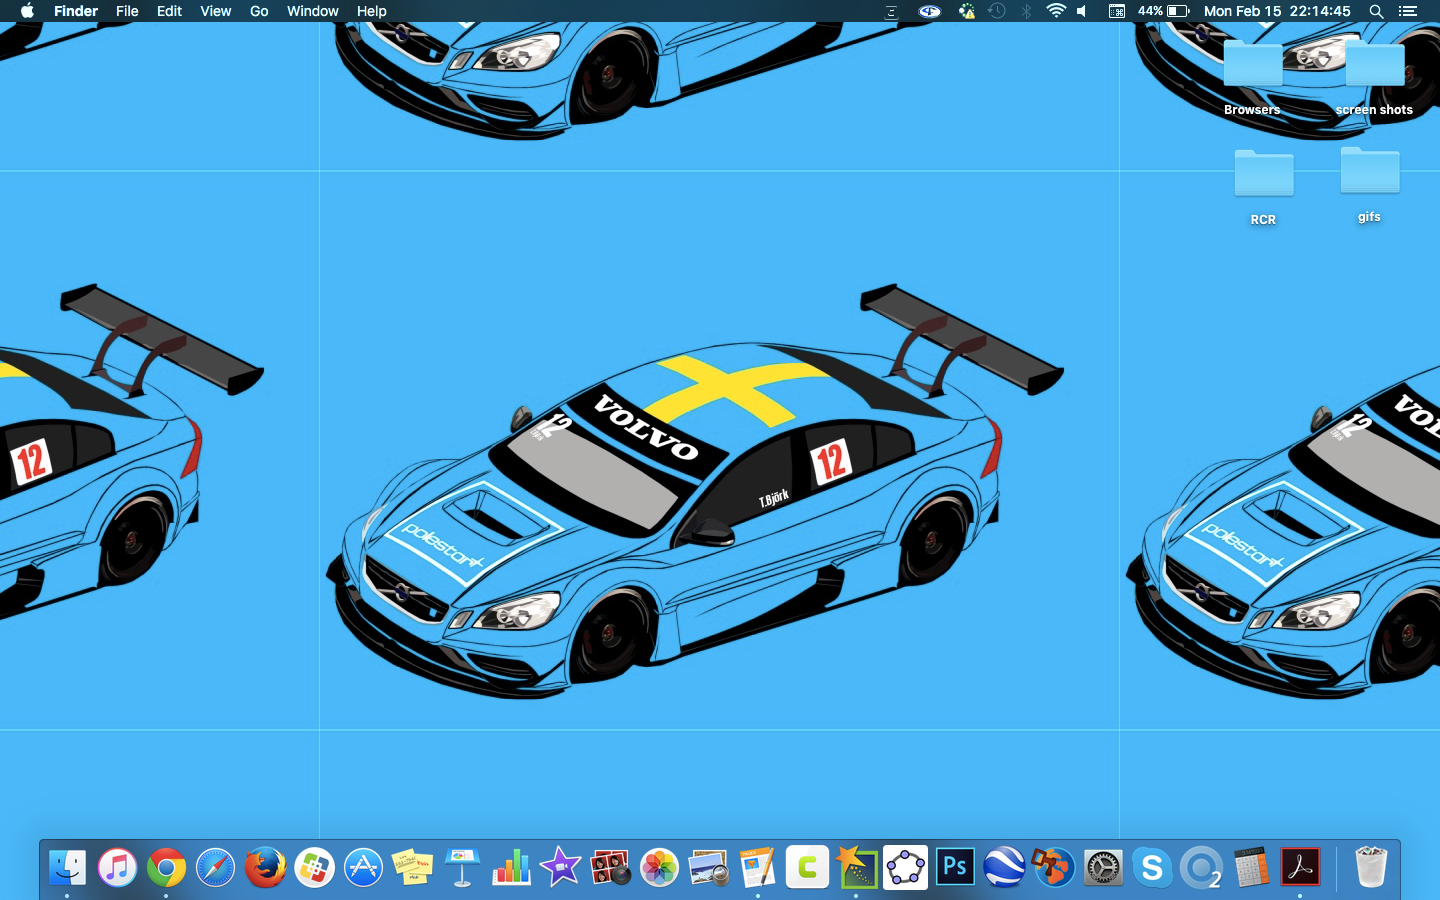Open the Photos app in dock
This screenshot has height=900, width=1440.
point(659,867)
